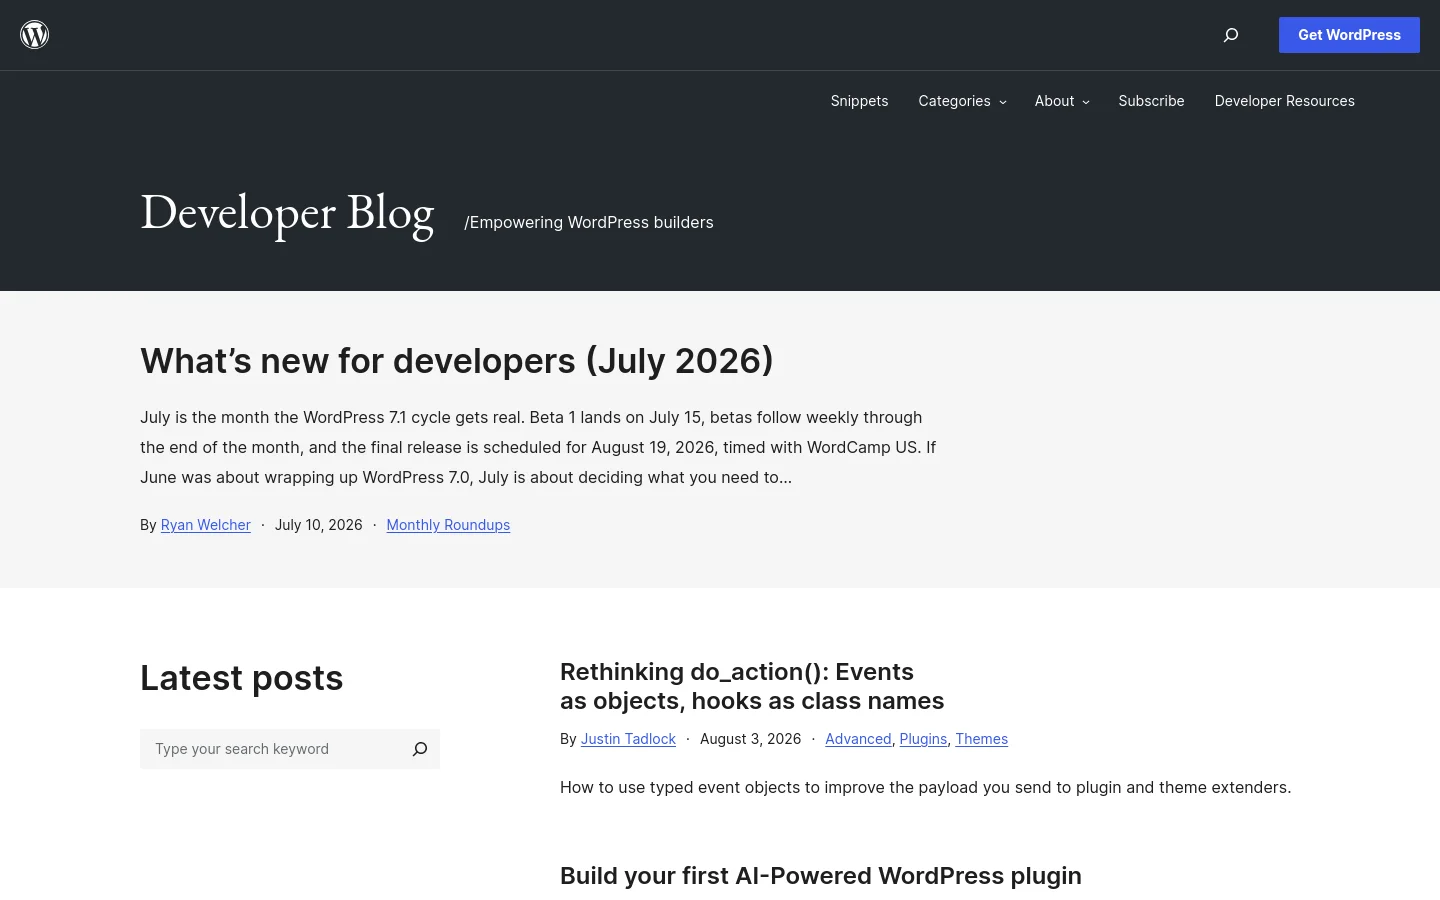Go to the Subscribe page
Viewport: 1440px width, 900px height.
tap(1151, 101)
